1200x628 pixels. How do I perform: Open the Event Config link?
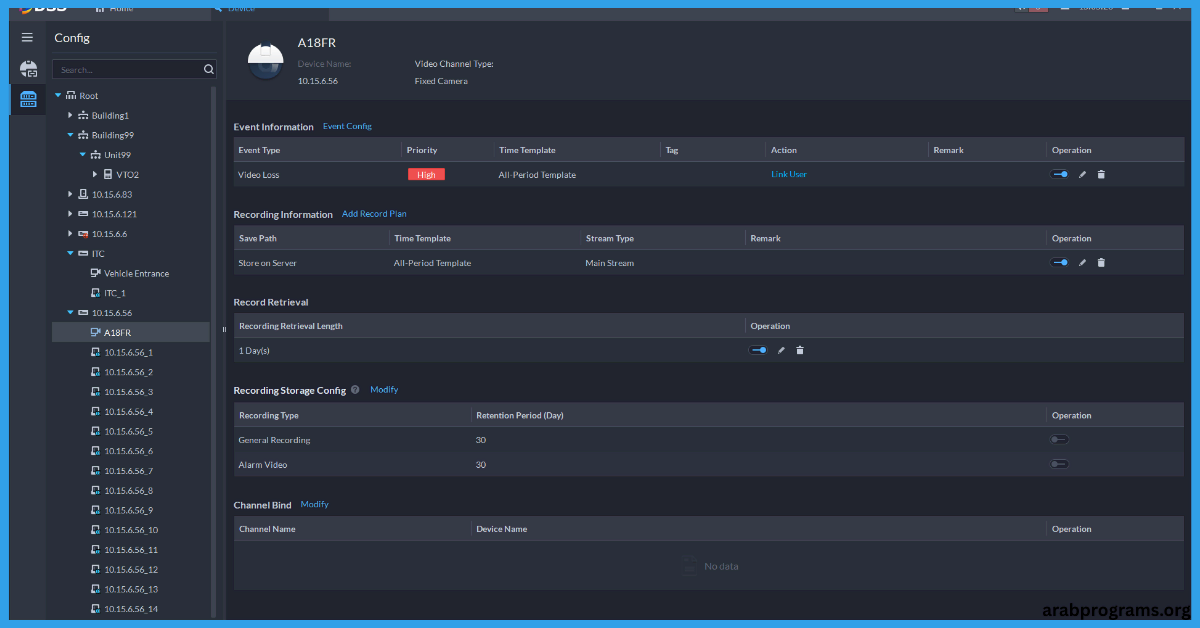point(347,127)
